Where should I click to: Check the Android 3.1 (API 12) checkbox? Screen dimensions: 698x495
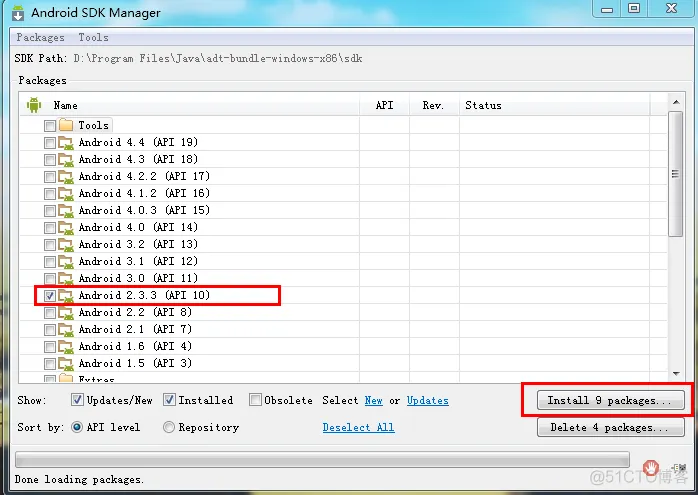(x=50, y=261)
